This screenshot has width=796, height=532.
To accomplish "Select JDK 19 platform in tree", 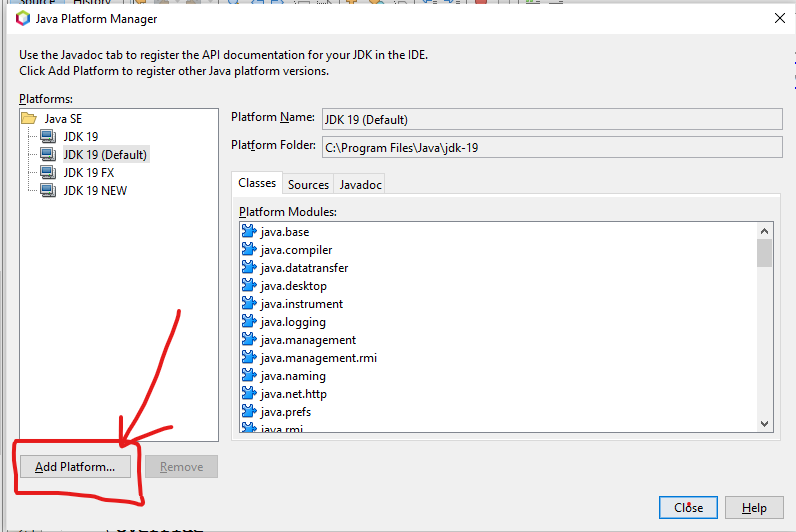I will click(x=81, y=137).
